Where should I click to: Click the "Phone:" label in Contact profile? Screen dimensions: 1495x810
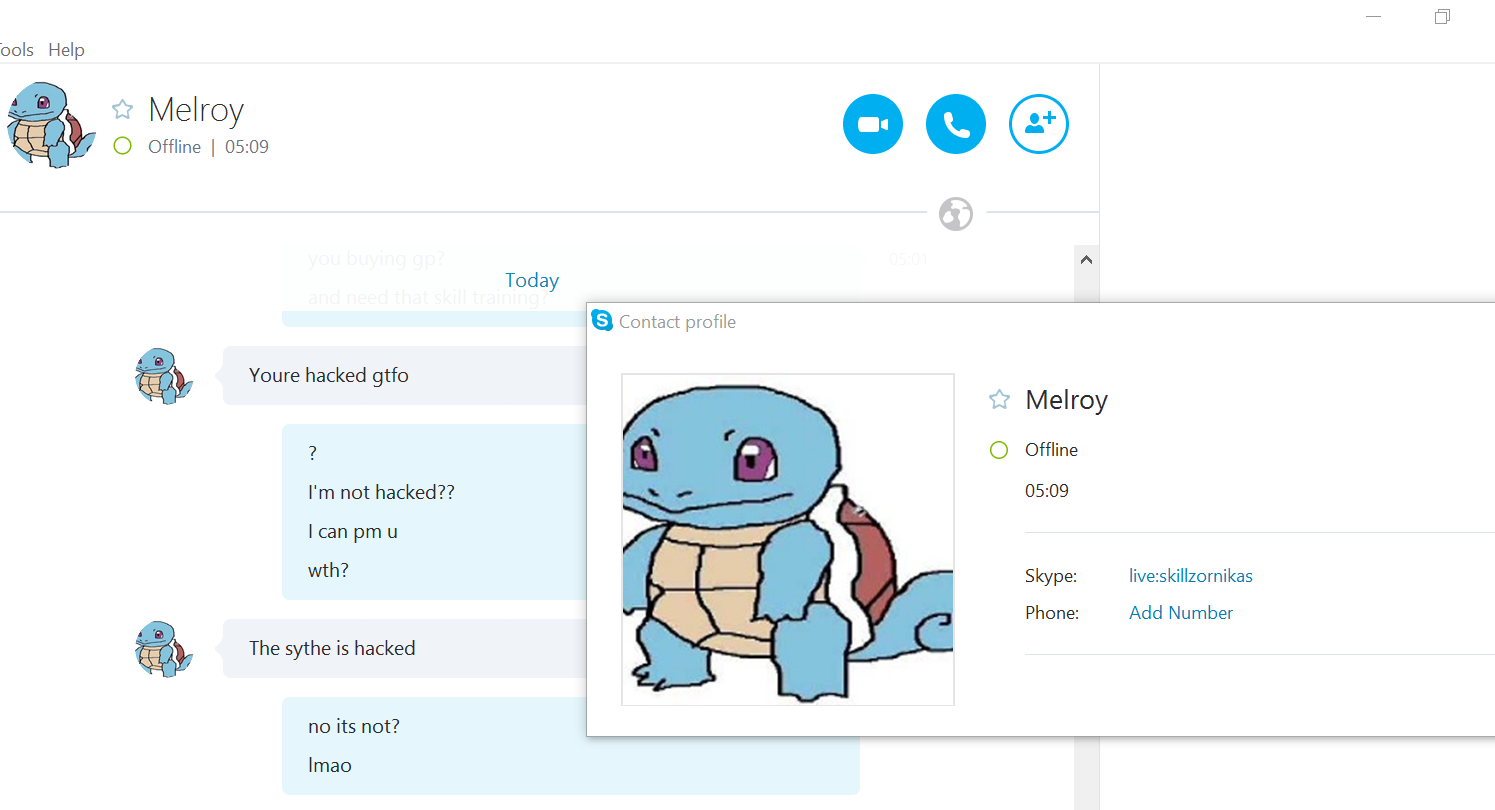(x=1052, y=613)
